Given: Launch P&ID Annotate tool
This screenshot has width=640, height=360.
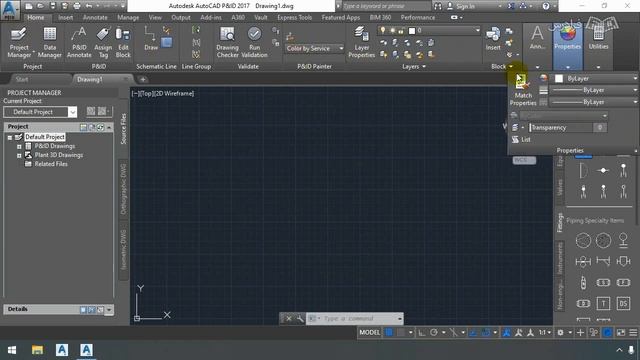Looking at the screenshot, I should tap(79, 42).
